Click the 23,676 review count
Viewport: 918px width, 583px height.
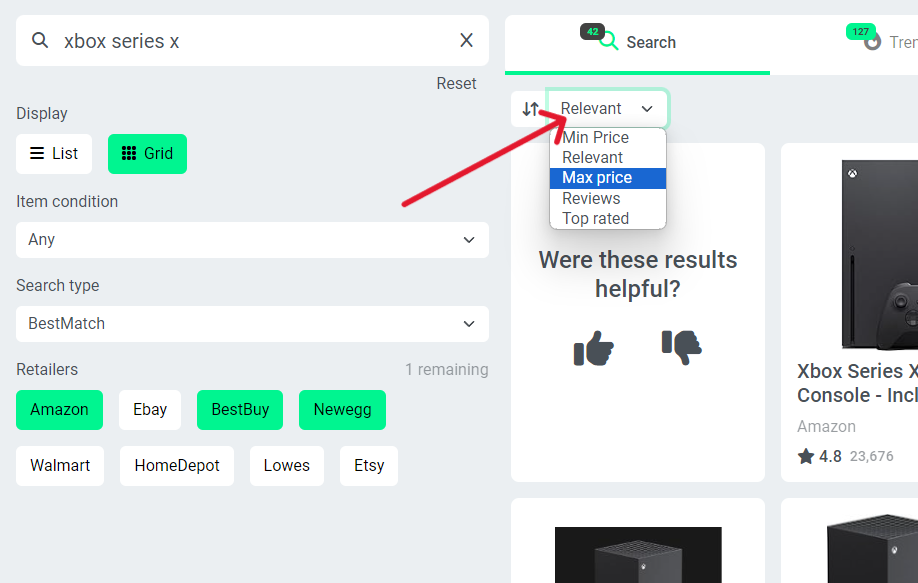click(871, 457)
